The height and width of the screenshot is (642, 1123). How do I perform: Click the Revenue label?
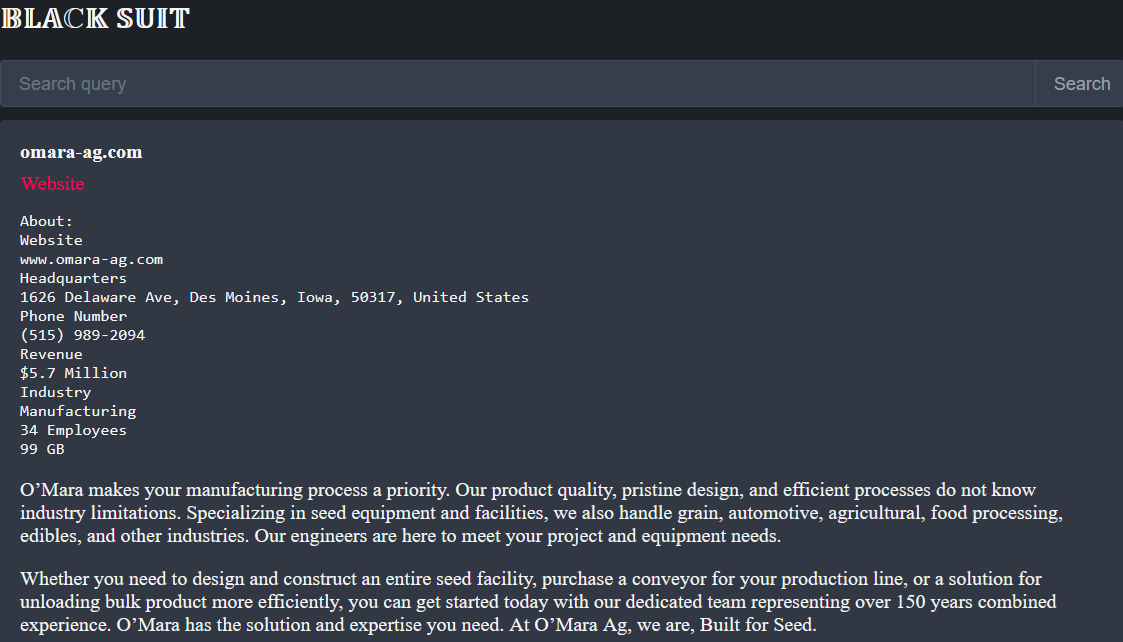point(51,354)
